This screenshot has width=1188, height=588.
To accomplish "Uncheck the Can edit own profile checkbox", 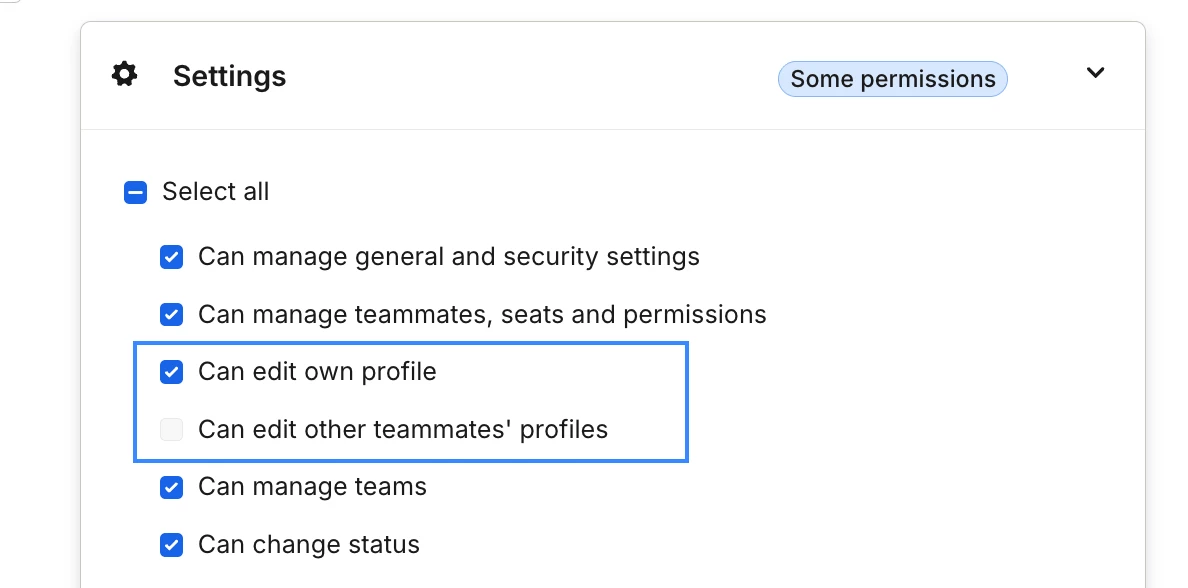I will point(171,372).
